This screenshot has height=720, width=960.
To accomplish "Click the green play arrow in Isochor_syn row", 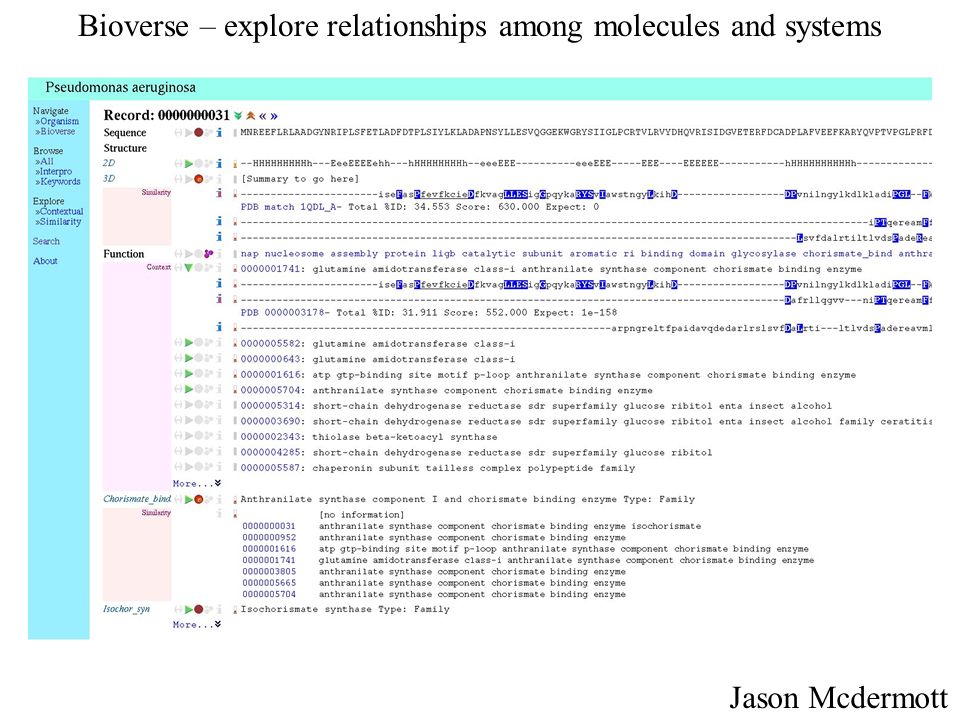I will (x=189, y=609).
